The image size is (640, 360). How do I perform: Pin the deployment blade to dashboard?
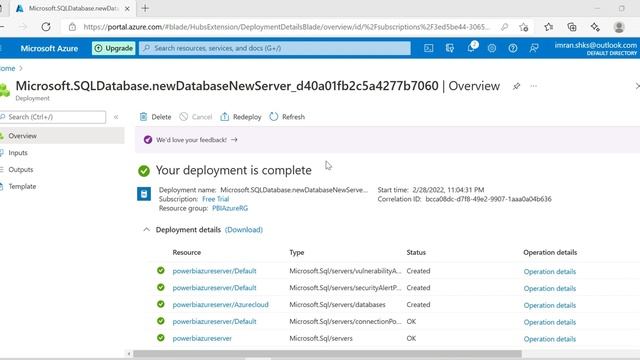click(x=516, y=86)
